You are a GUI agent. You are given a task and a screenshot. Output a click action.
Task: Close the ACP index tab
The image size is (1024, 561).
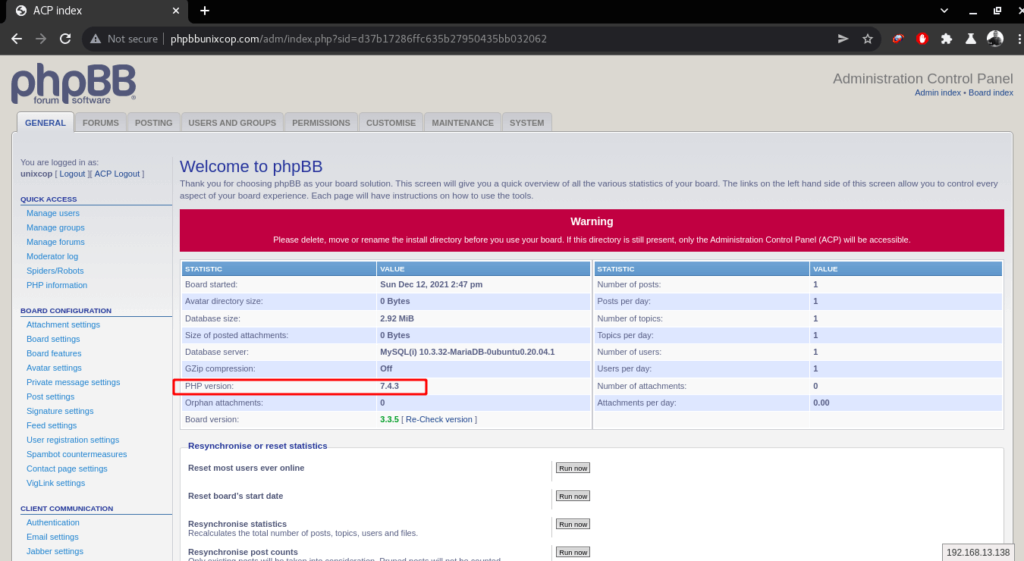tap(176, 10)
